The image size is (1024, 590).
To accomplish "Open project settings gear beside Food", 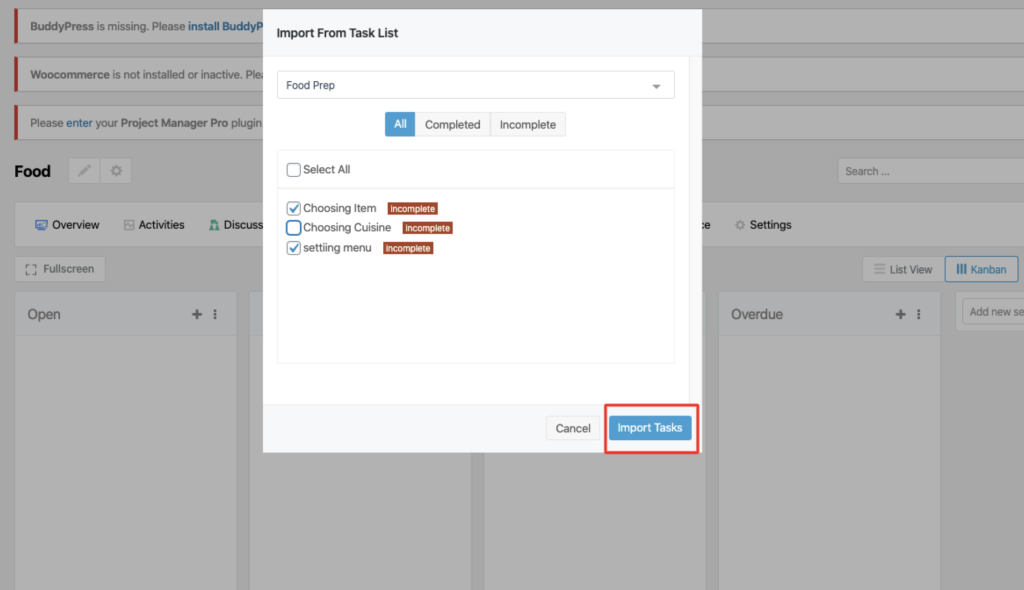I will click(x=116, y=171).
